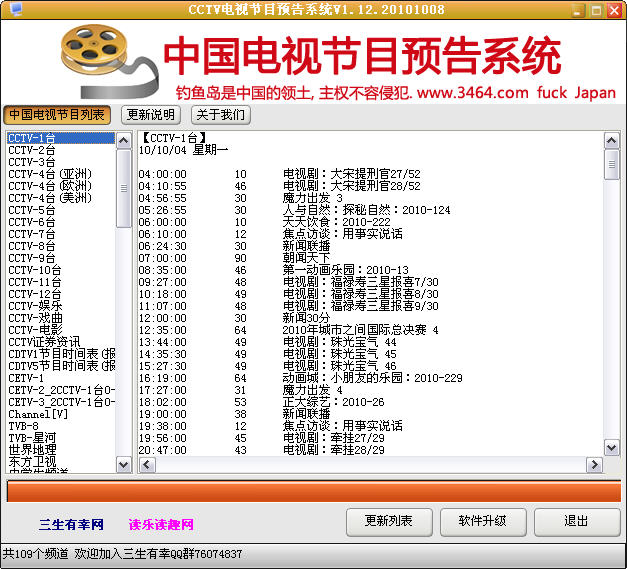
Task: Click schedule pane scroll down arrow
Action: coord(611,447)
